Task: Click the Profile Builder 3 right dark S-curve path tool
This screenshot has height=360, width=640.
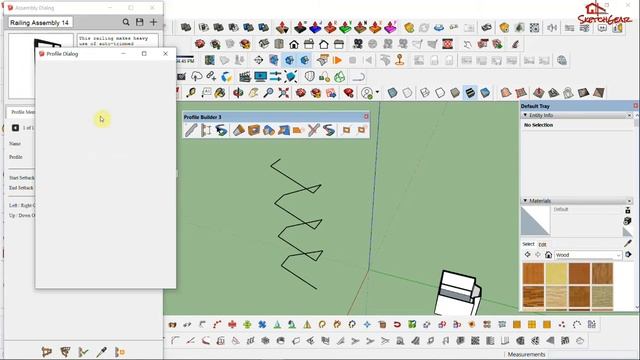Action: point(329,130)
